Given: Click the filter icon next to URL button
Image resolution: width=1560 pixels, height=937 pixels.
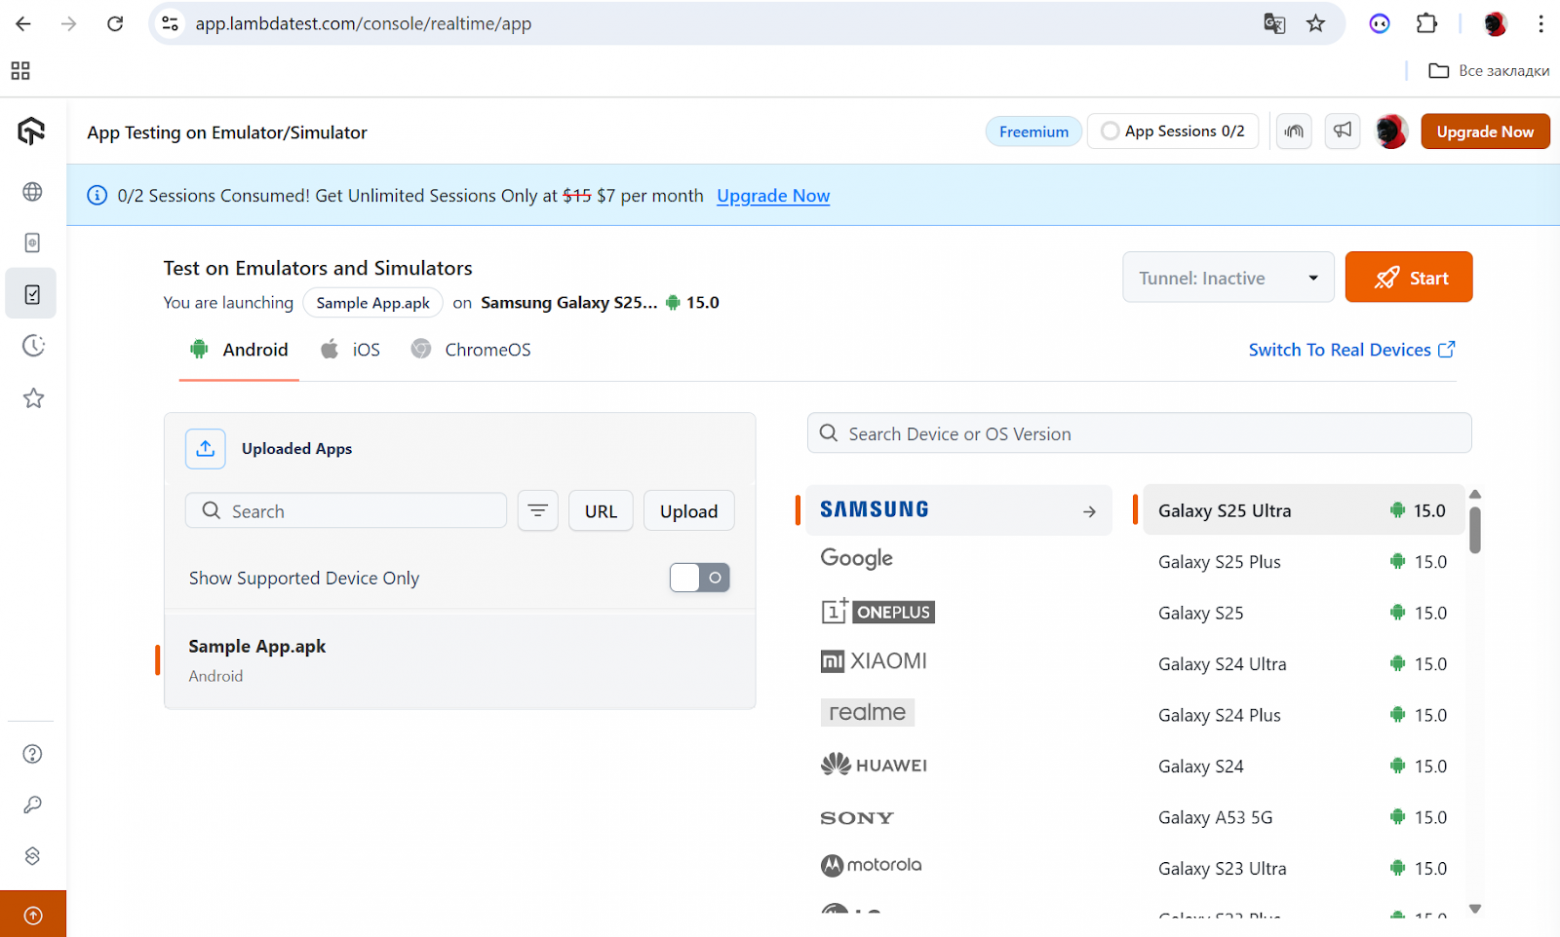Looking at the screenshot, I should pos(538,511).
